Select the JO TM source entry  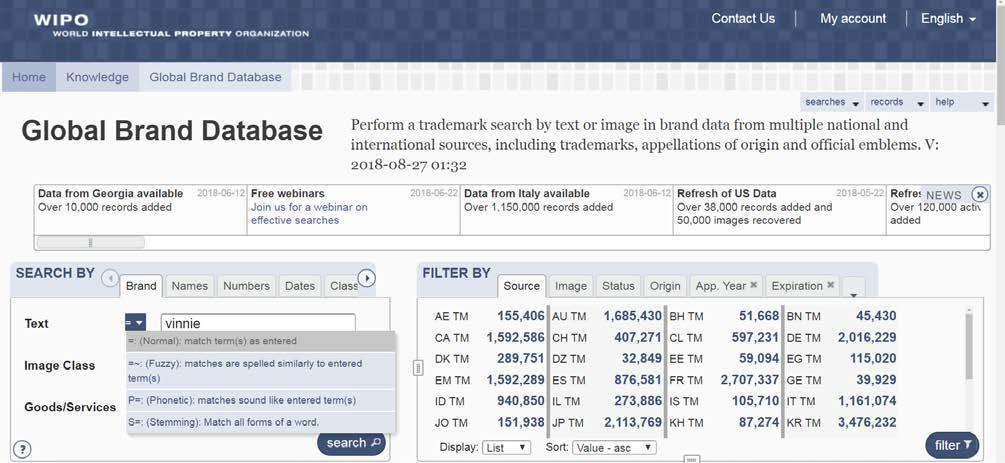pyautogui.click(x=490, y=423)
